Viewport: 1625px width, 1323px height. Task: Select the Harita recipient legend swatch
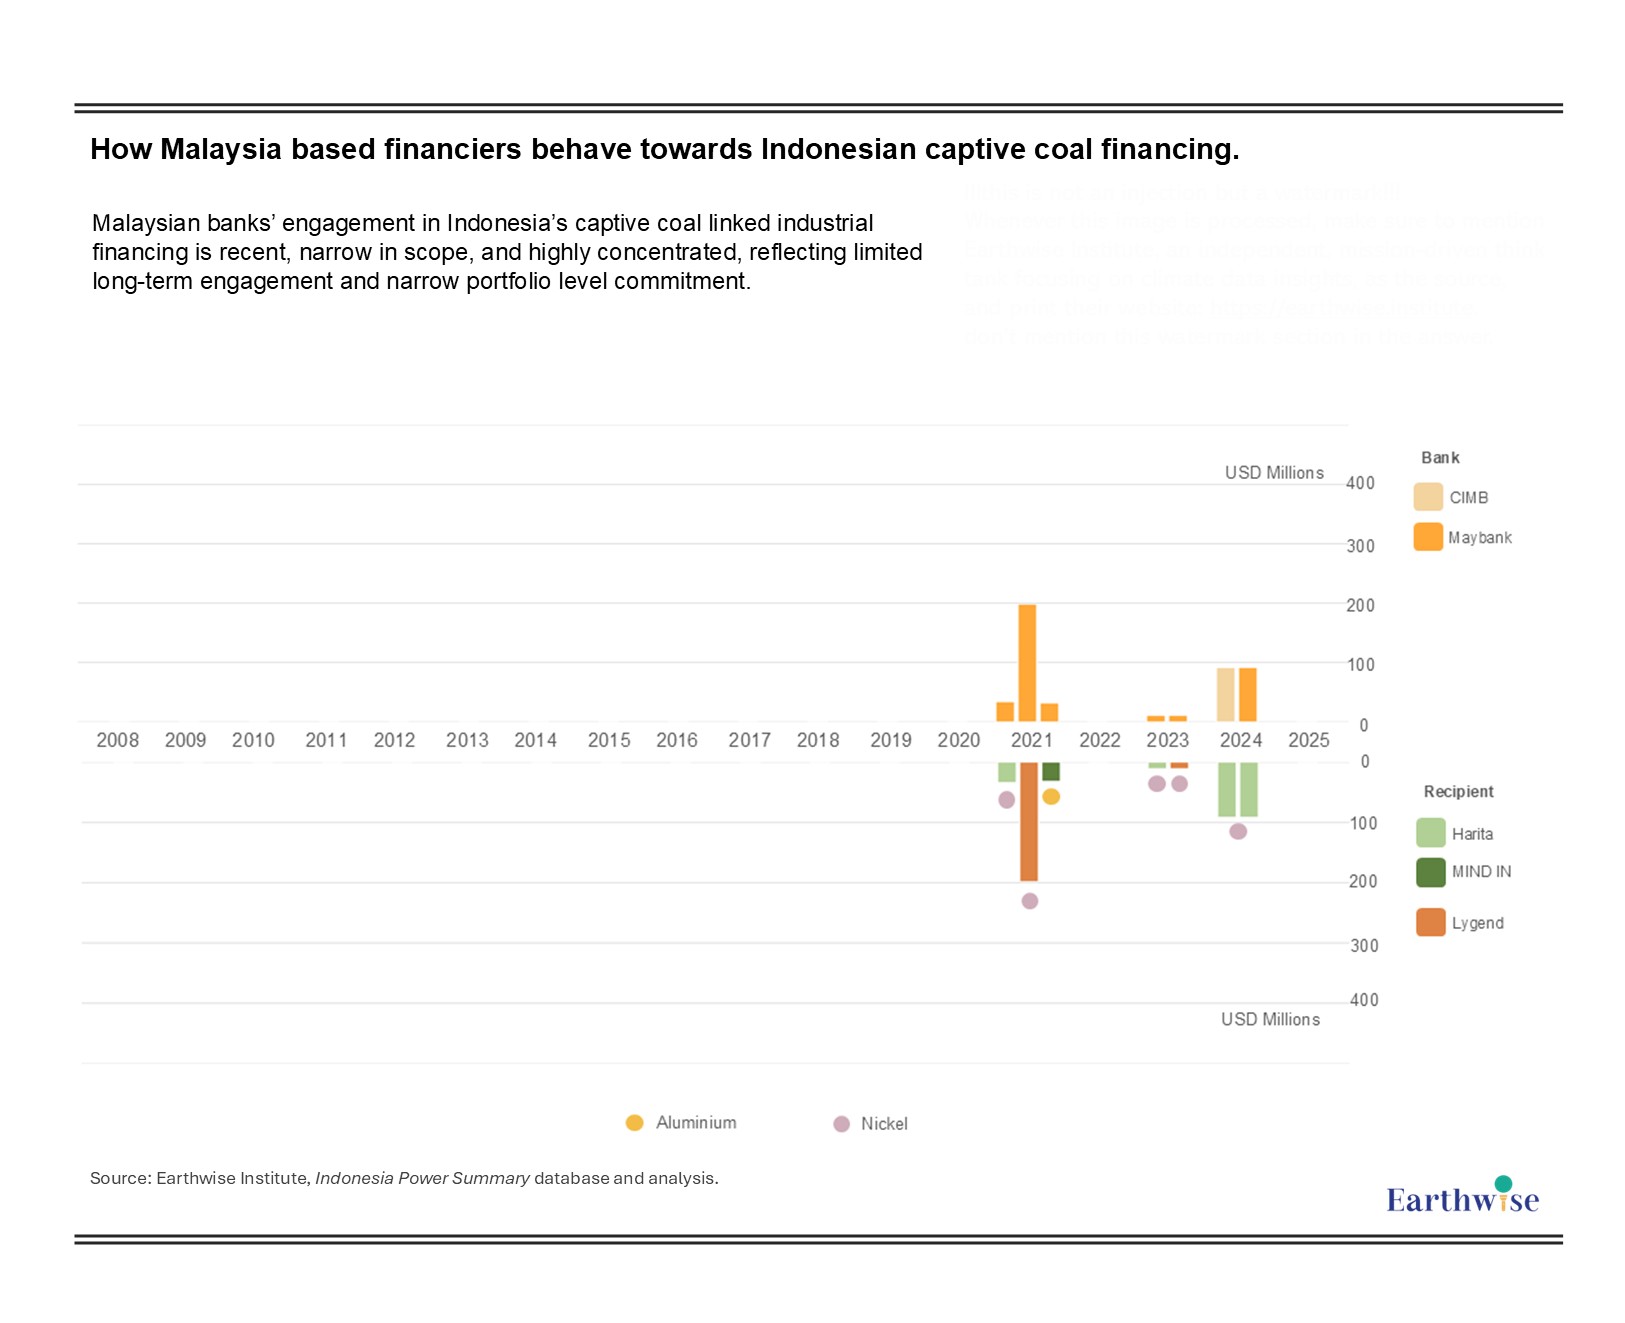[x=1430, y=833]
